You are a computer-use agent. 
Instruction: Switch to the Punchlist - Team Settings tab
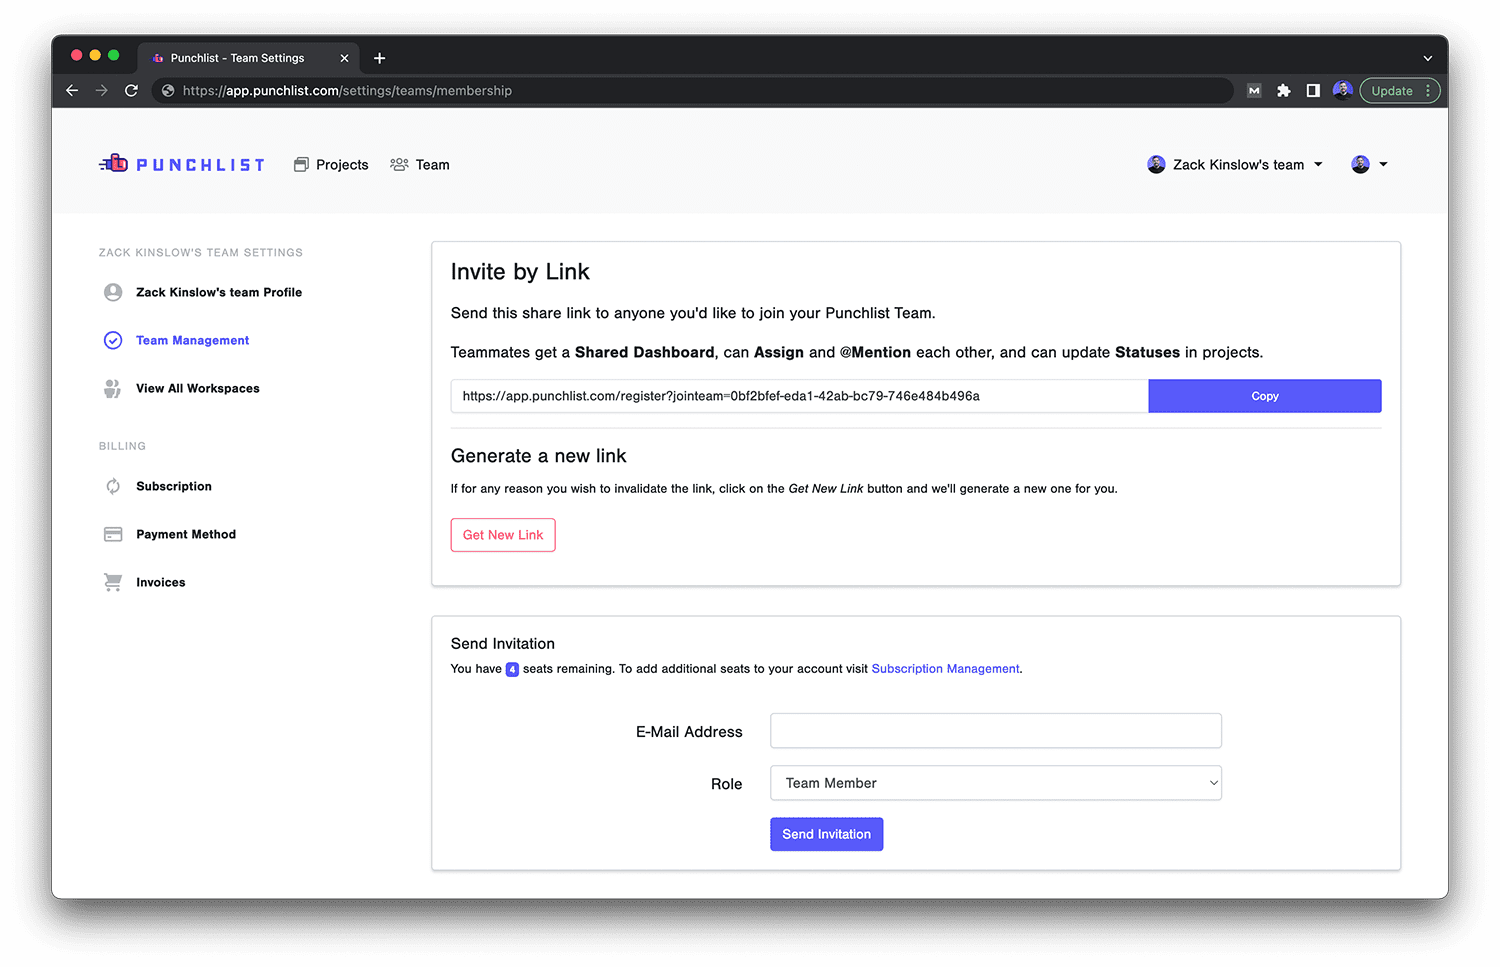[x=236, y=57]
